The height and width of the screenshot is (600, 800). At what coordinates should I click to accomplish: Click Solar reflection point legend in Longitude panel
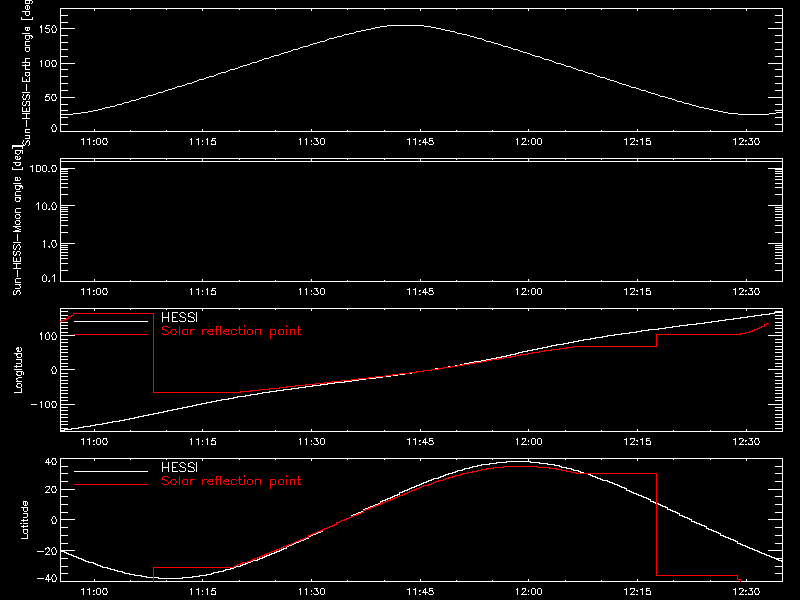click(x=231, y=331)
